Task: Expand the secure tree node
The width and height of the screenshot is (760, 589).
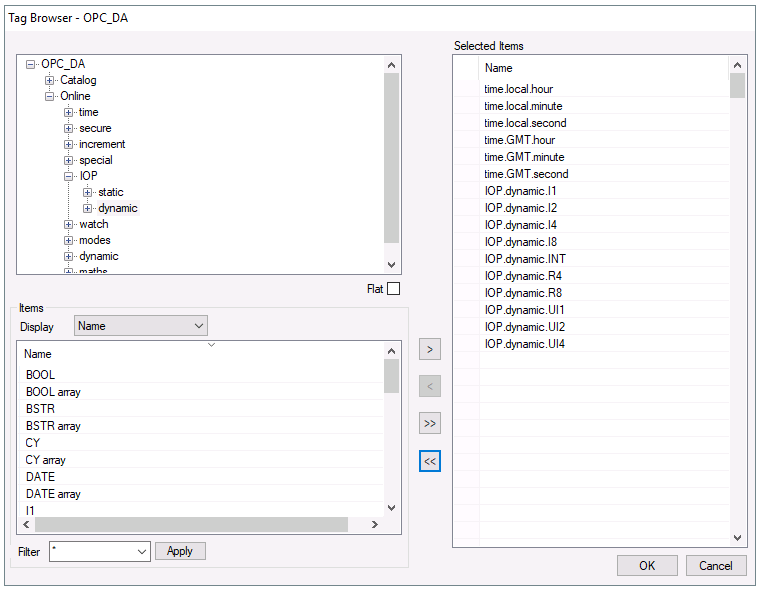Action: click(x=68, y=128)
